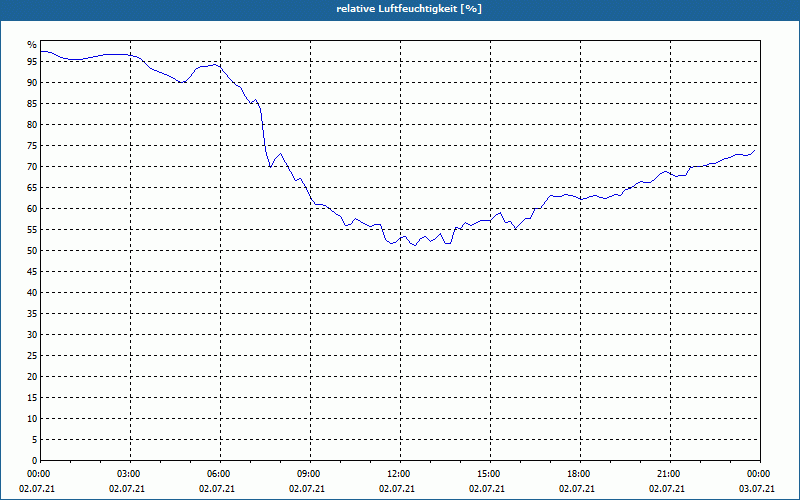Click the y-axis label 65
This screenshot has height=500, width=800.
pyautogui.click(x=32, y=188)
